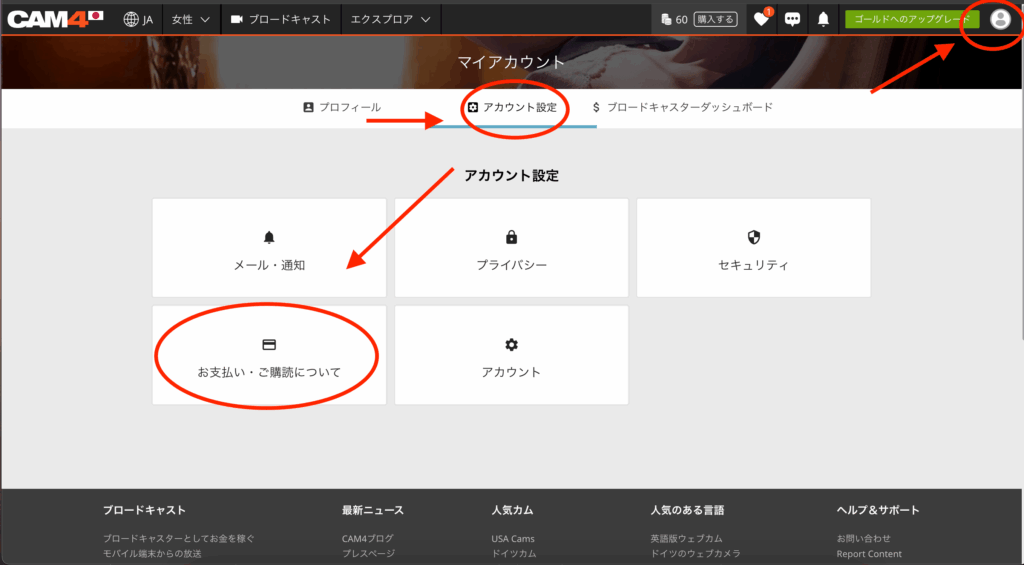Open the メール・通知 settings card
The image size is (1024, 565).
pyautogui.click(x=269, y=248)
